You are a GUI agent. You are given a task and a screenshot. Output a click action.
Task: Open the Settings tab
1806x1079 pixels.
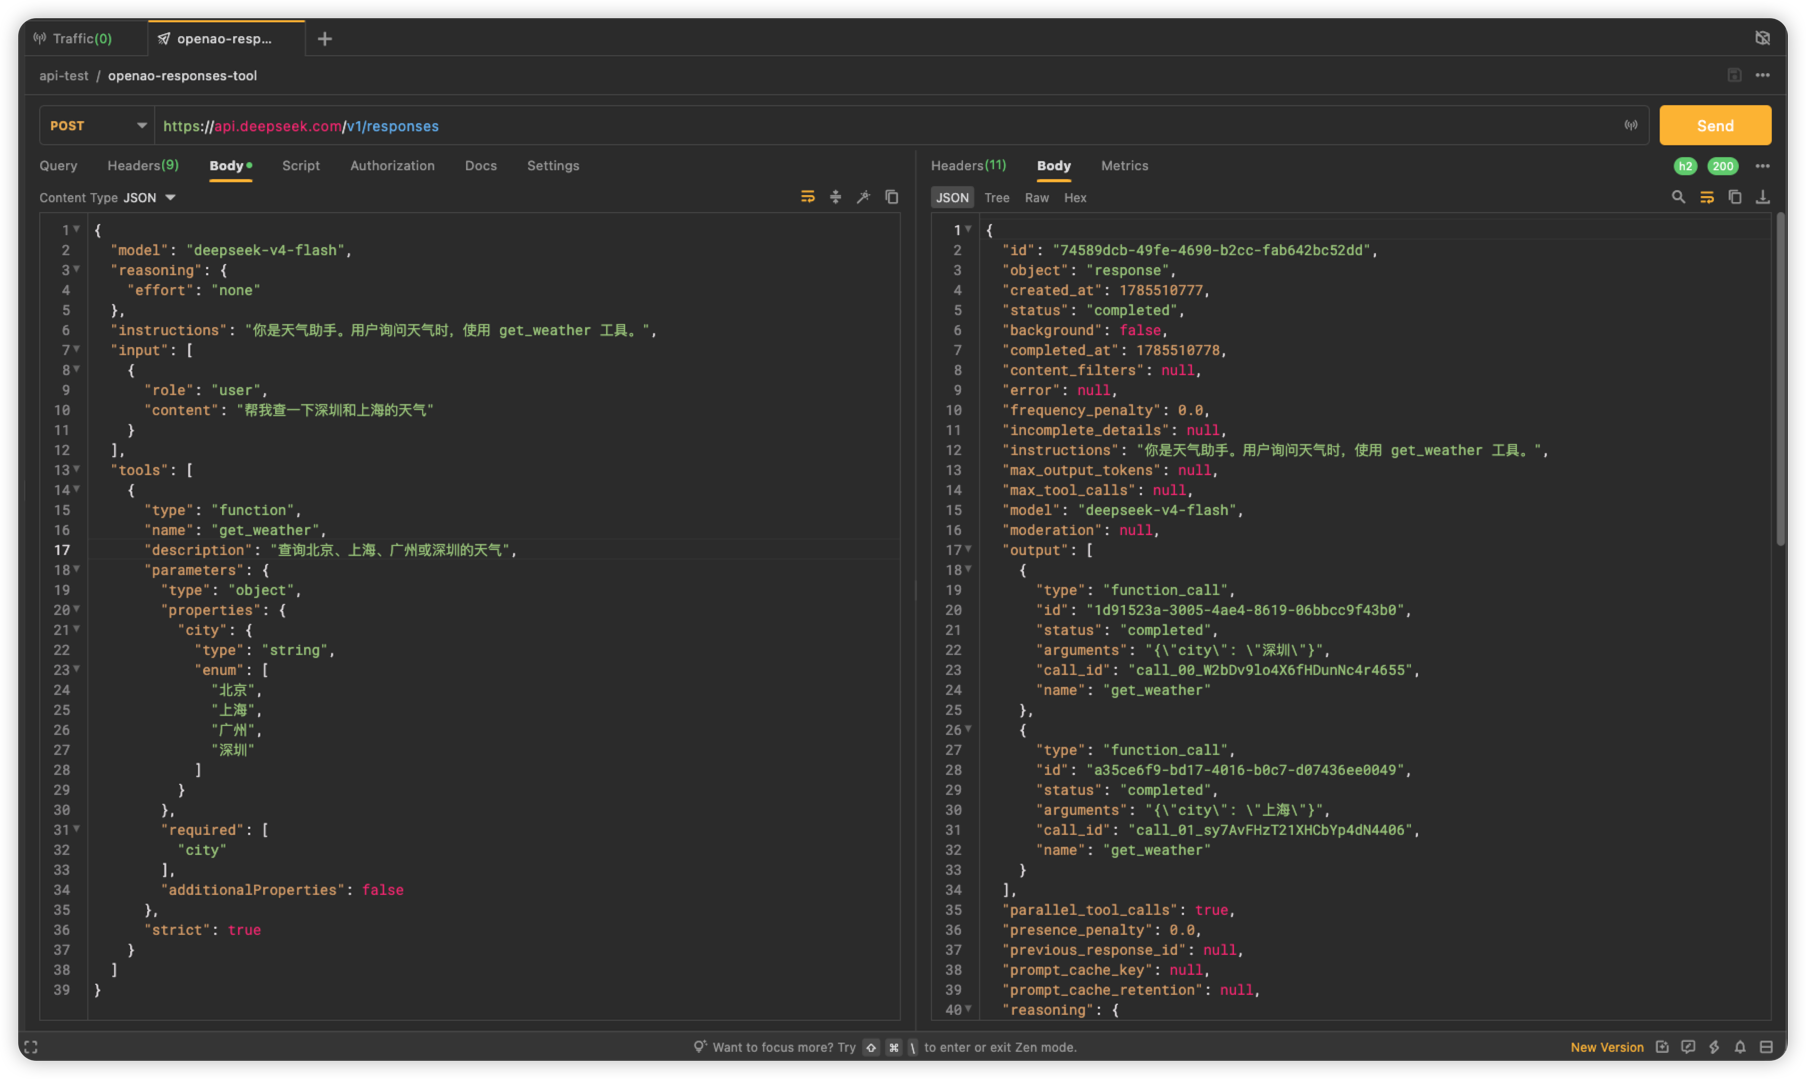[x=553, y=166]
